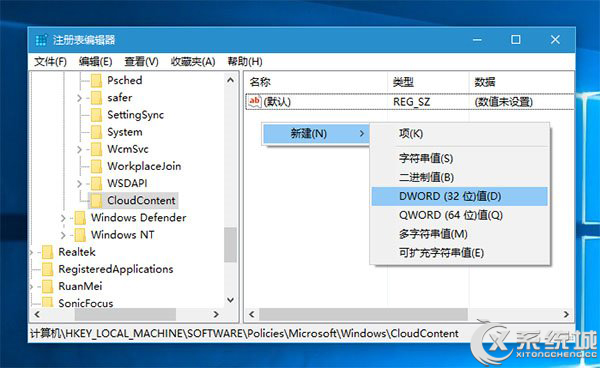600x368 pixels.
Task: Click the 名称 column header
Action: pos(316,82)
